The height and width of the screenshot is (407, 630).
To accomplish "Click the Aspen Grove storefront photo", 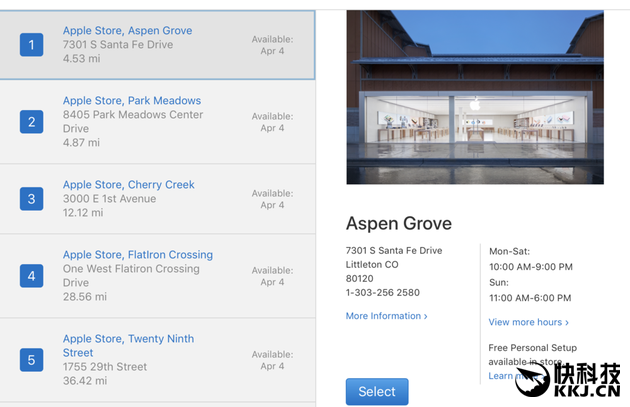I will 475,97.
